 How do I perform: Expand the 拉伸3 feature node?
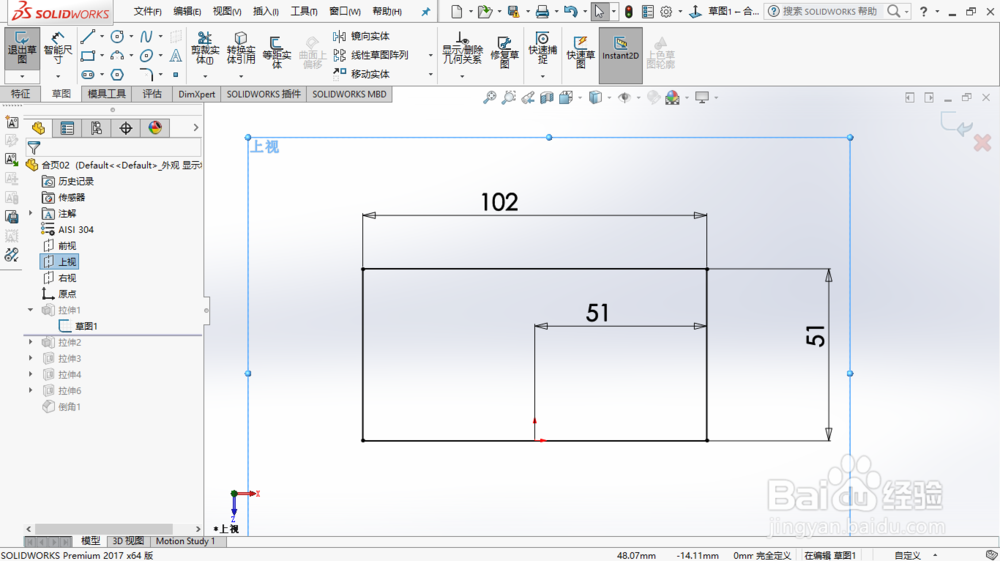pos(31,358)
